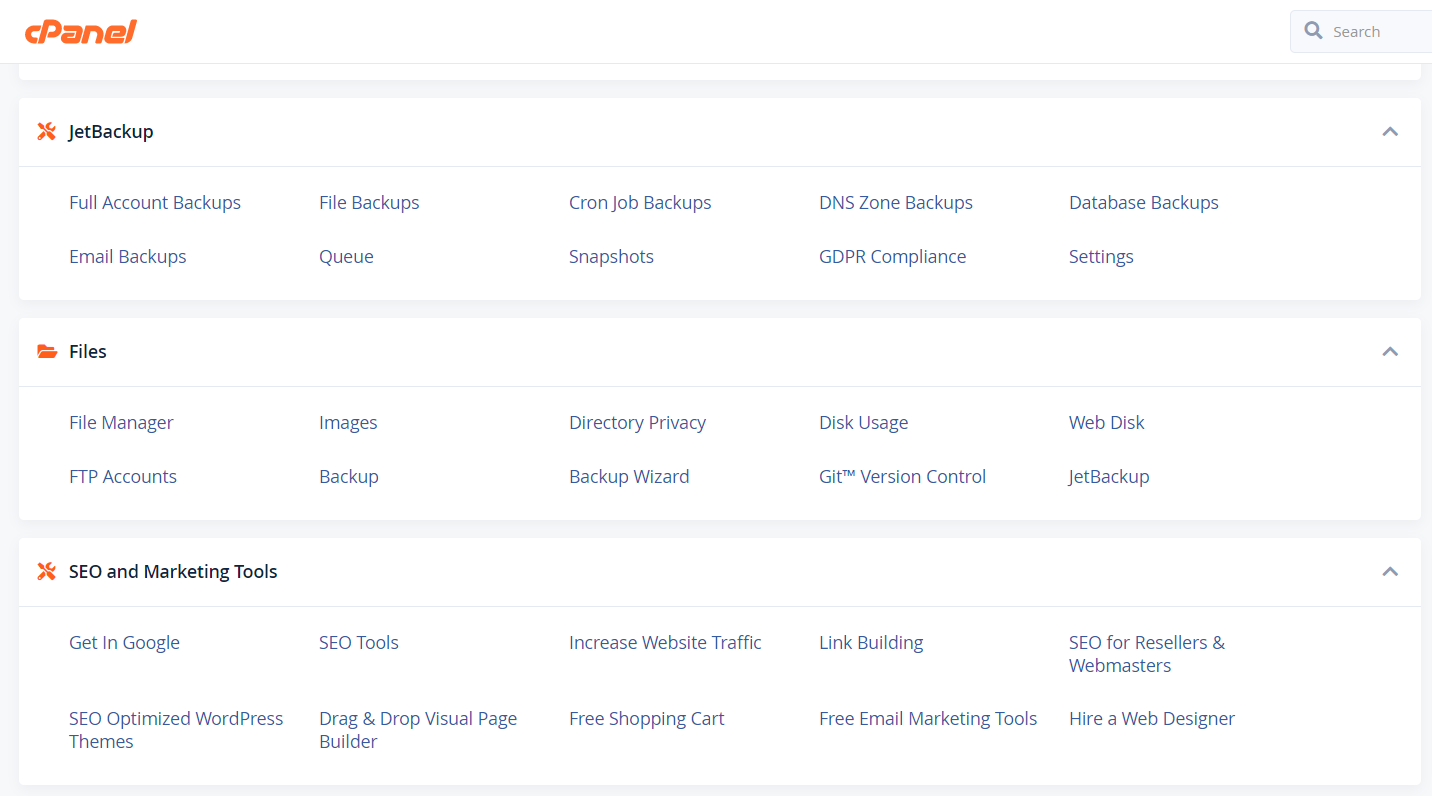Open Cron Job Backups
The height and width of the screenshot is (796, 1432).
coord(640,202)
